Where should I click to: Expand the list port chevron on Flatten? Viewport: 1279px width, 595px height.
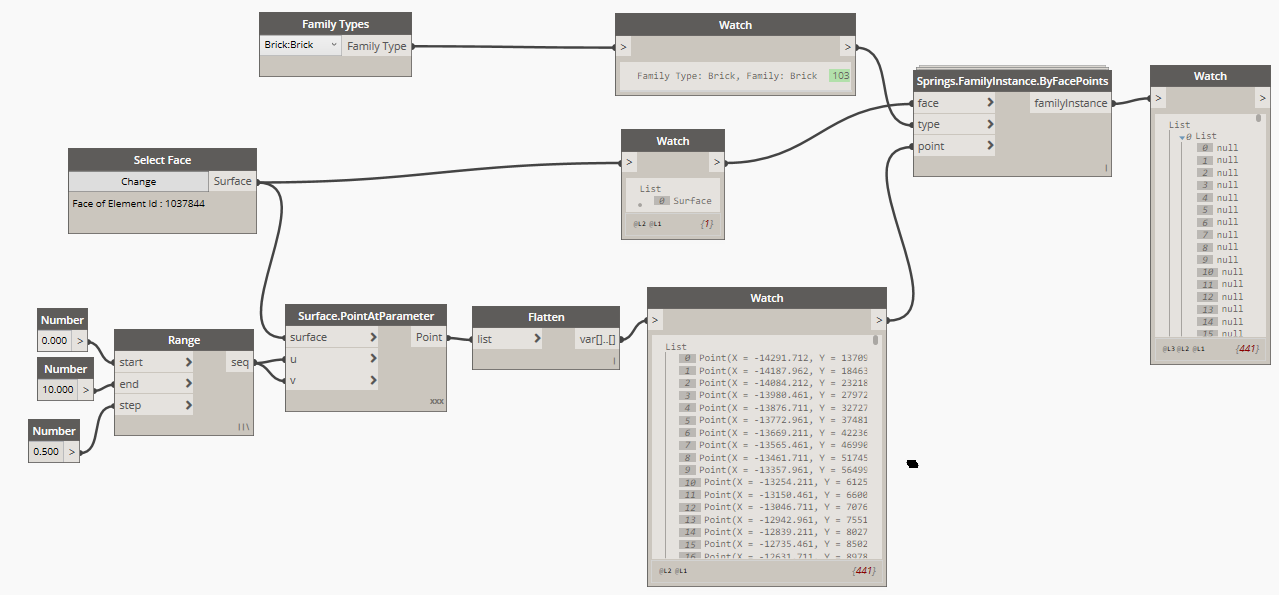[x=536, y=339]
